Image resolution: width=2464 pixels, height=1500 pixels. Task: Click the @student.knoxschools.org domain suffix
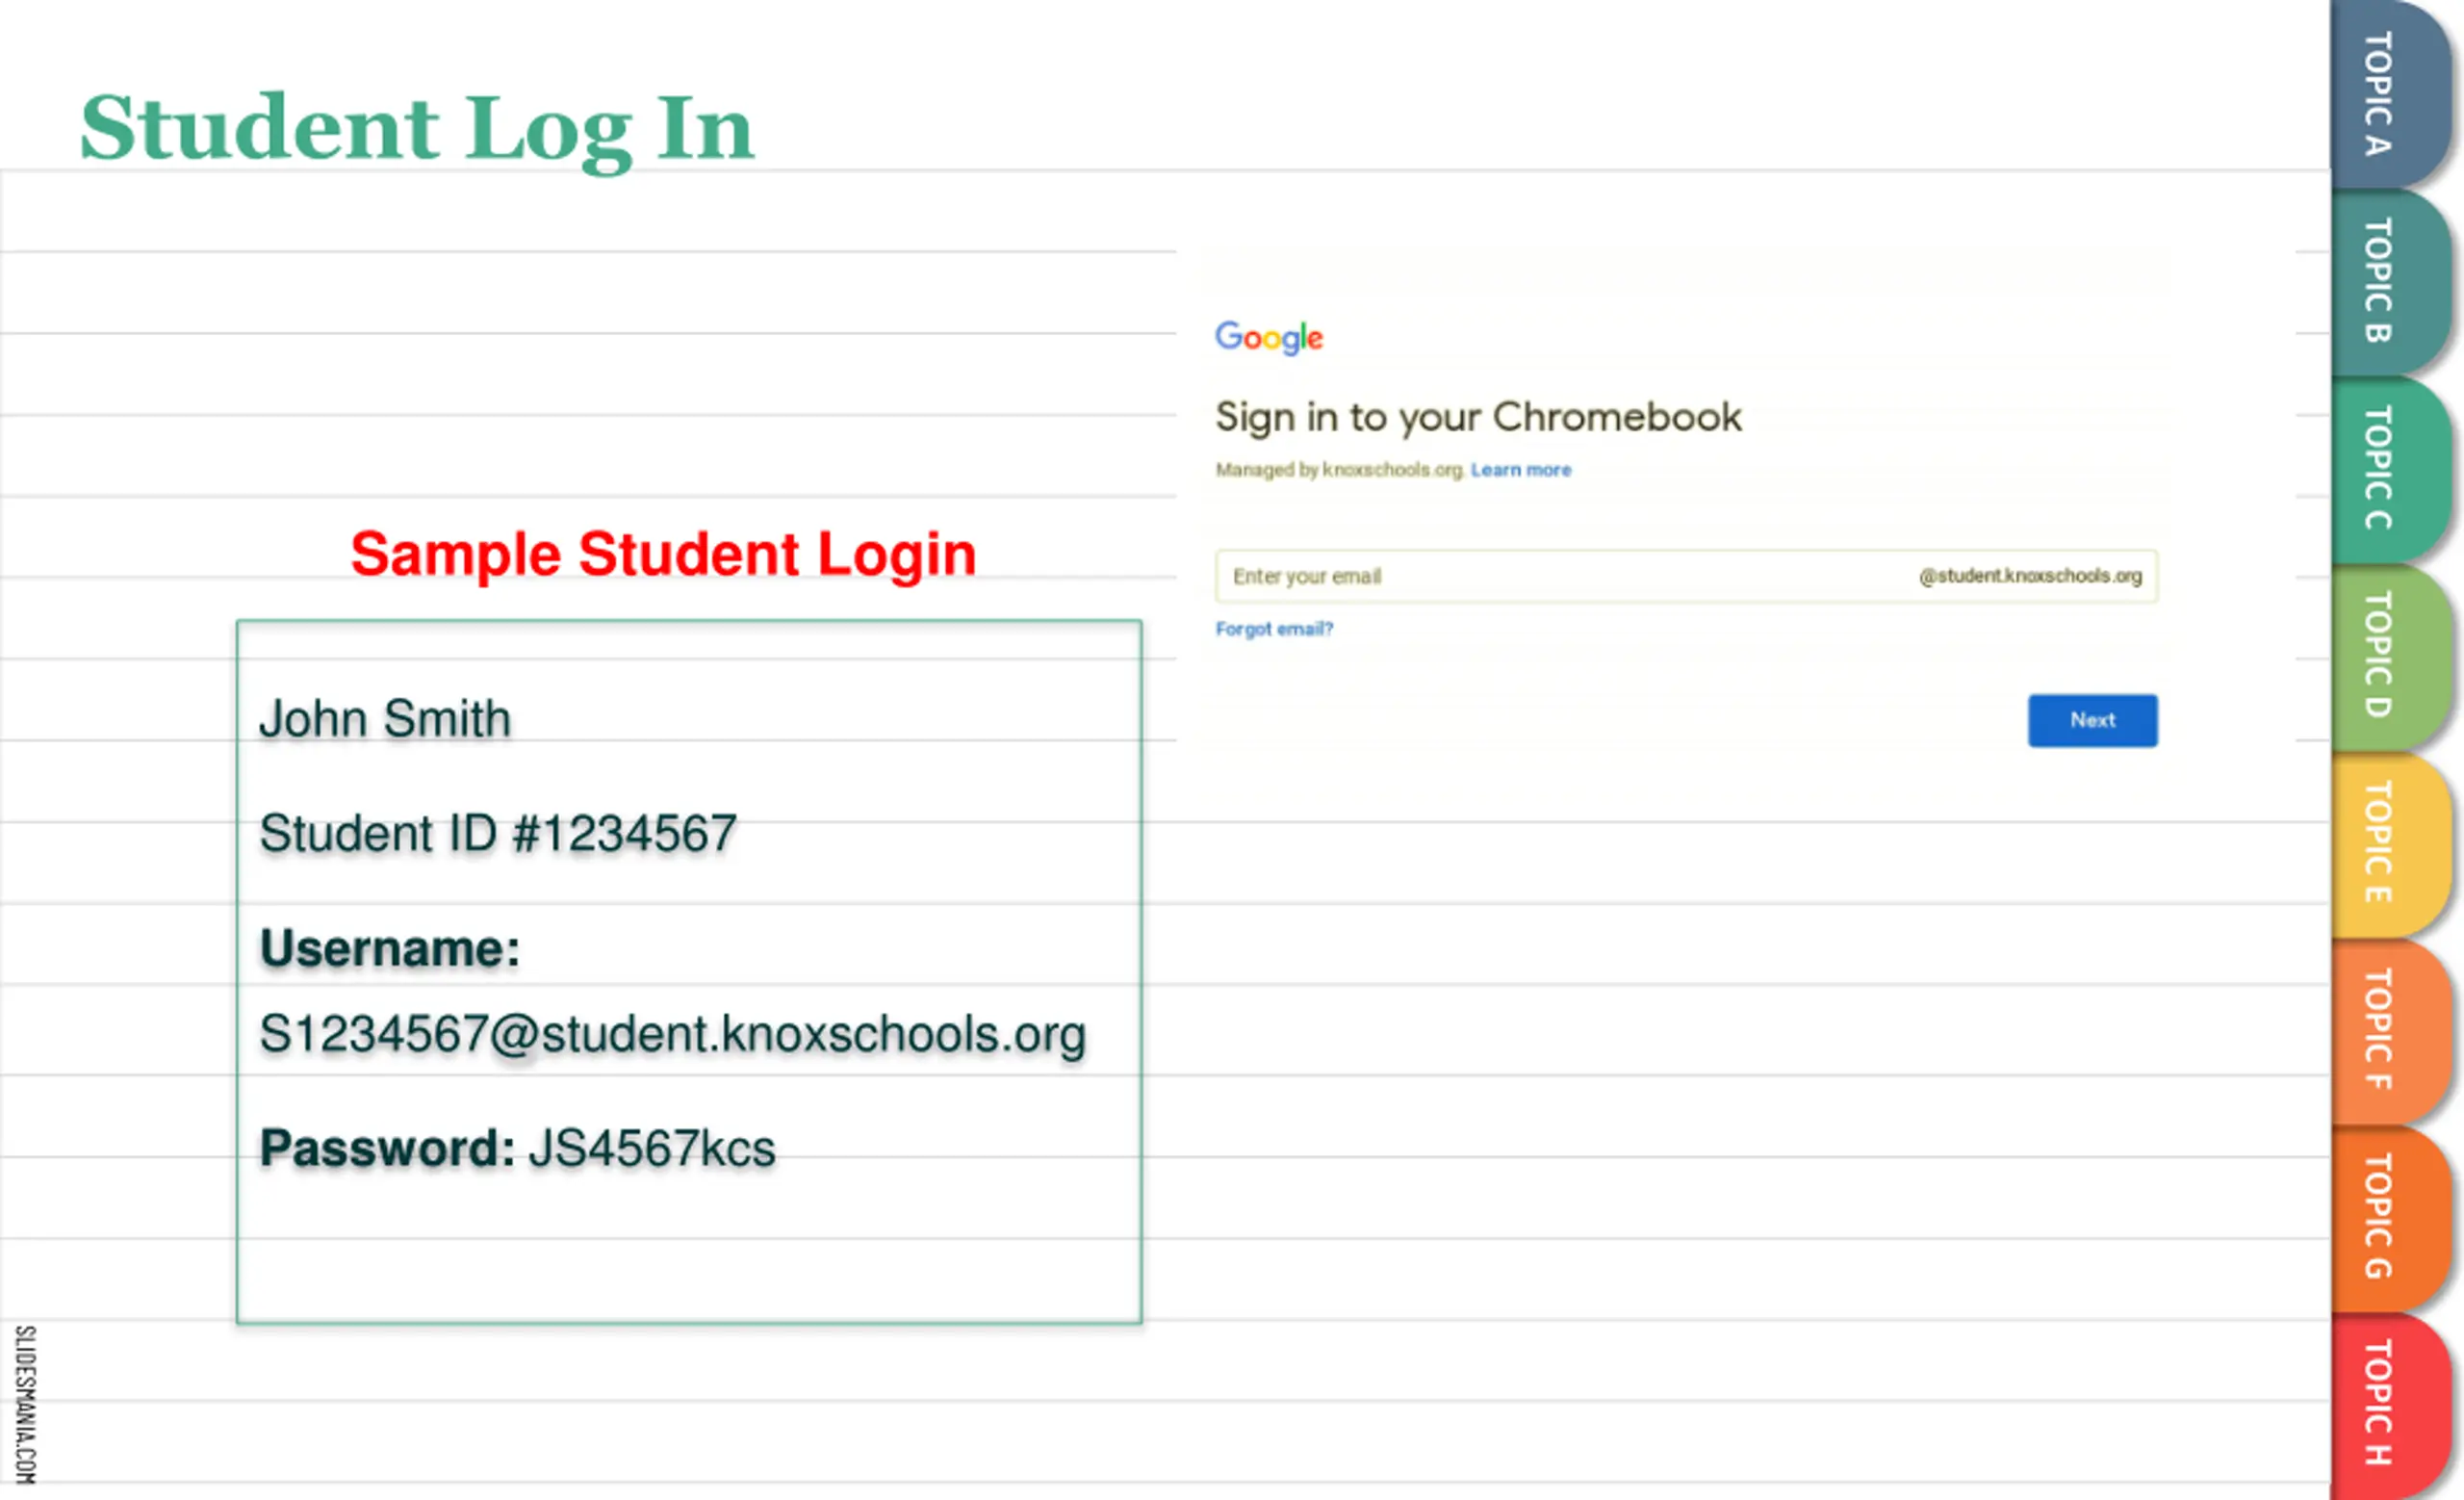tap(2030, 576)
